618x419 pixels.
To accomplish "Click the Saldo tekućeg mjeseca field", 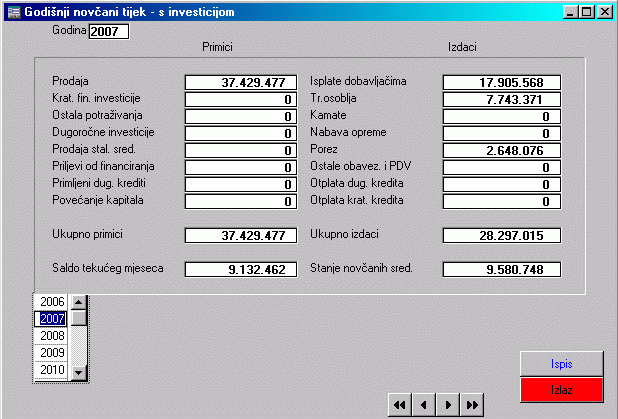I will [x=241, y=269].
